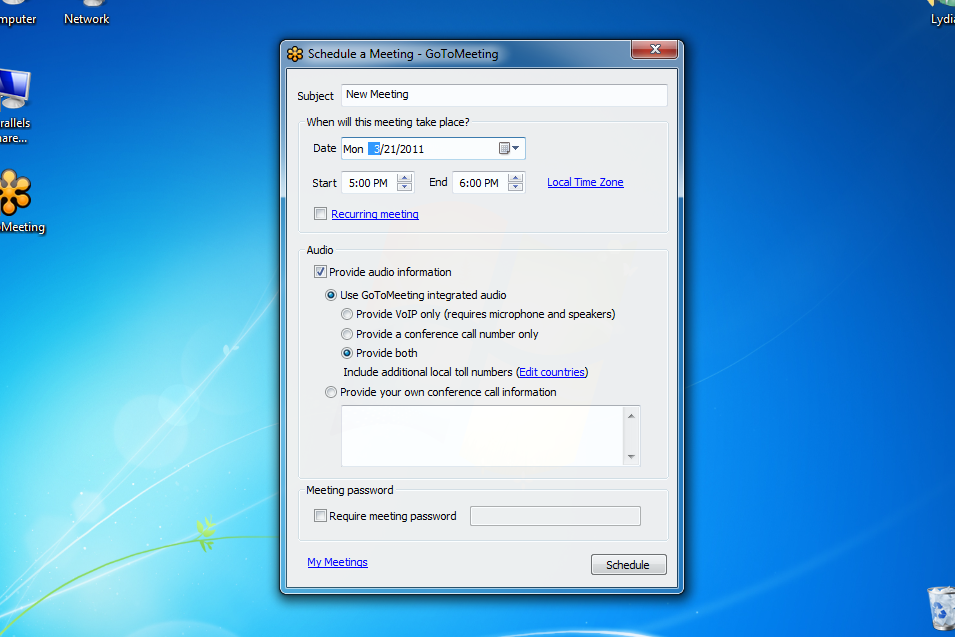Open the Edit countries link

[552, 372]
